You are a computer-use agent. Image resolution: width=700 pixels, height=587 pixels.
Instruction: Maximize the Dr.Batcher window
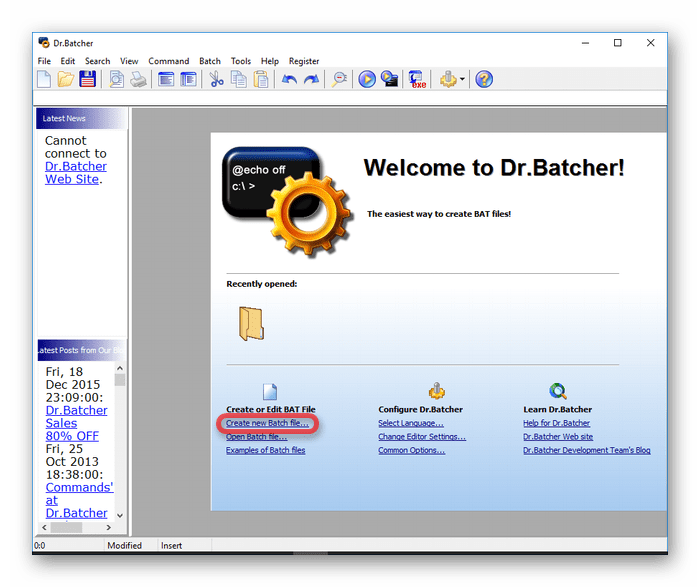(618, 43)
